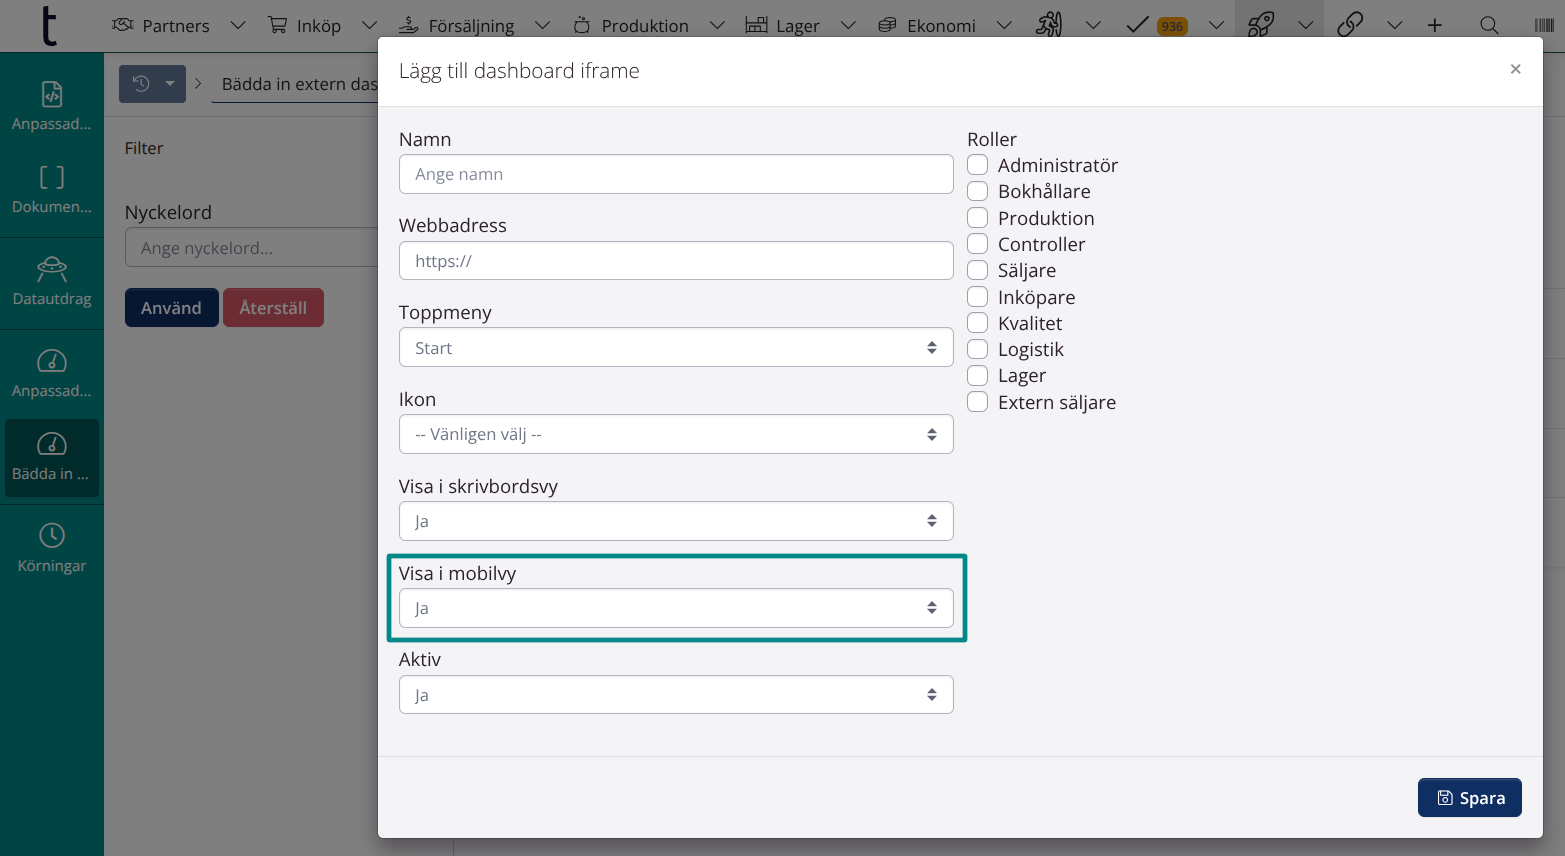Tick the Extern säljare checkbox
Image resolution: width=1565 pixels, height=856 pixels.
click(x=978, y=402)
